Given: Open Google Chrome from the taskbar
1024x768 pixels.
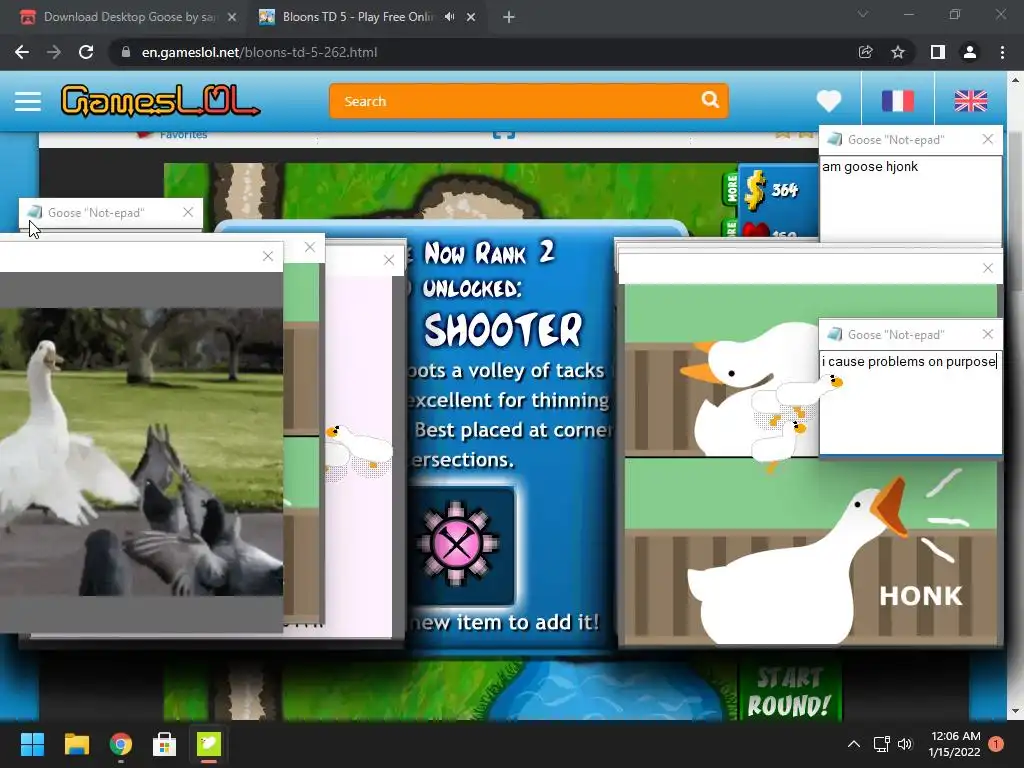Looking at the screenshot, I should click(121, 744).
